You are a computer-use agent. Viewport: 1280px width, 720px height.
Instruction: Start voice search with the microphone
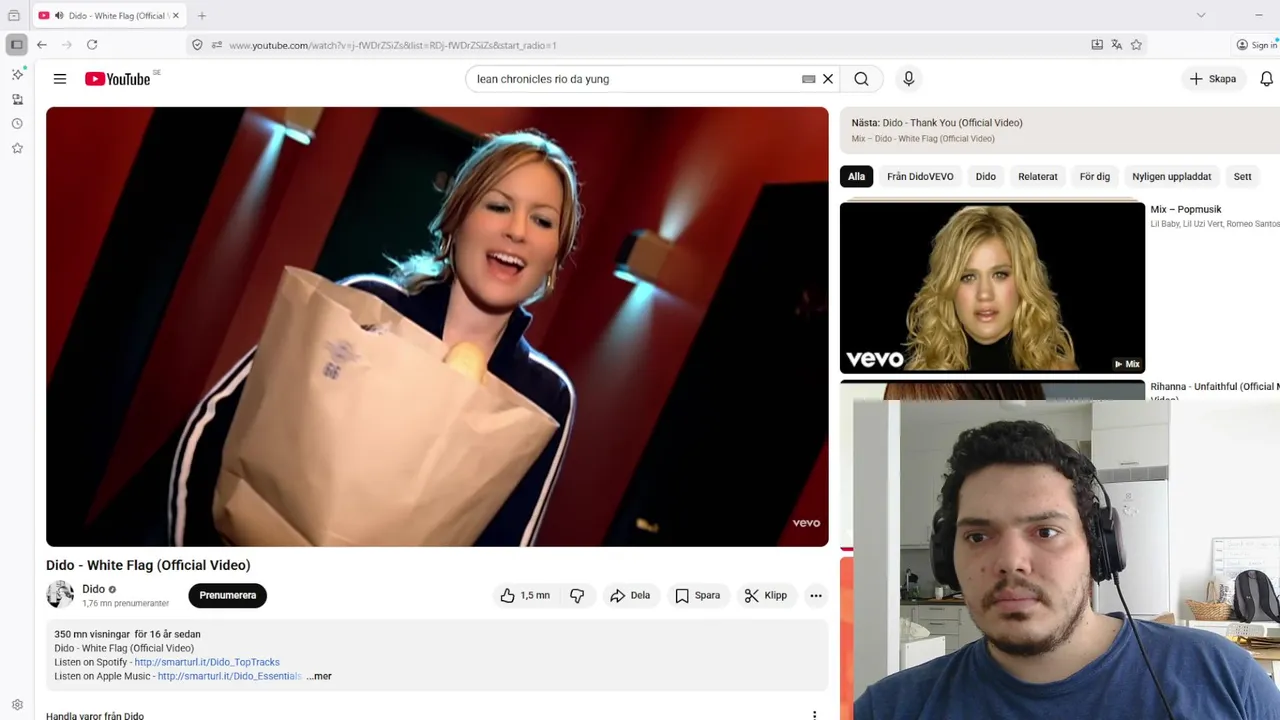tap(908, 79)
